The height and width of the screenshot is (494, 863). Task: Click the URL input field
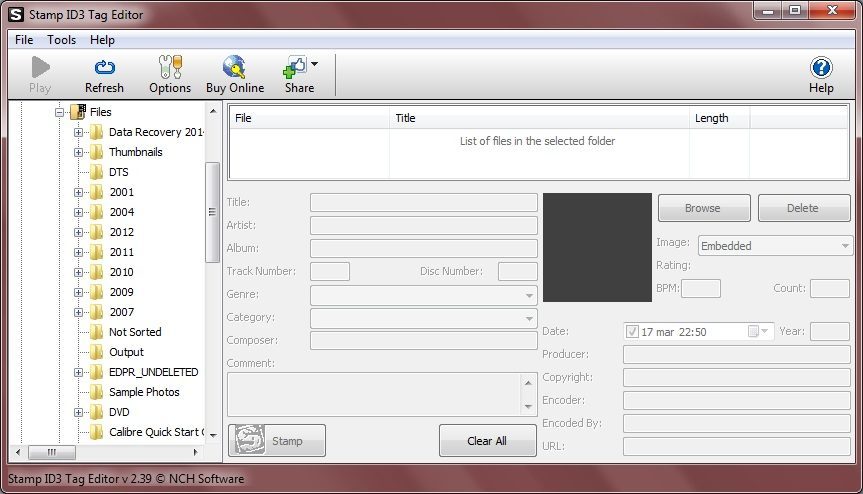pos(736,446)
